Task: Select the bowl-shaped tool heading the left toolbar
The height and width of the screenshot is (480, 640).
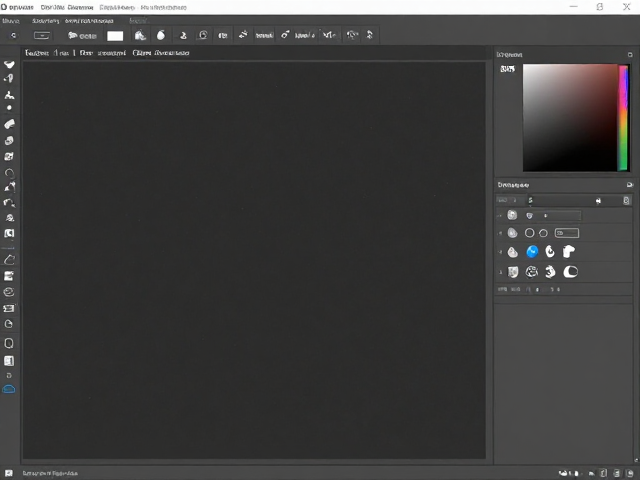Action: pyautogui.click(x=9, y=64)
